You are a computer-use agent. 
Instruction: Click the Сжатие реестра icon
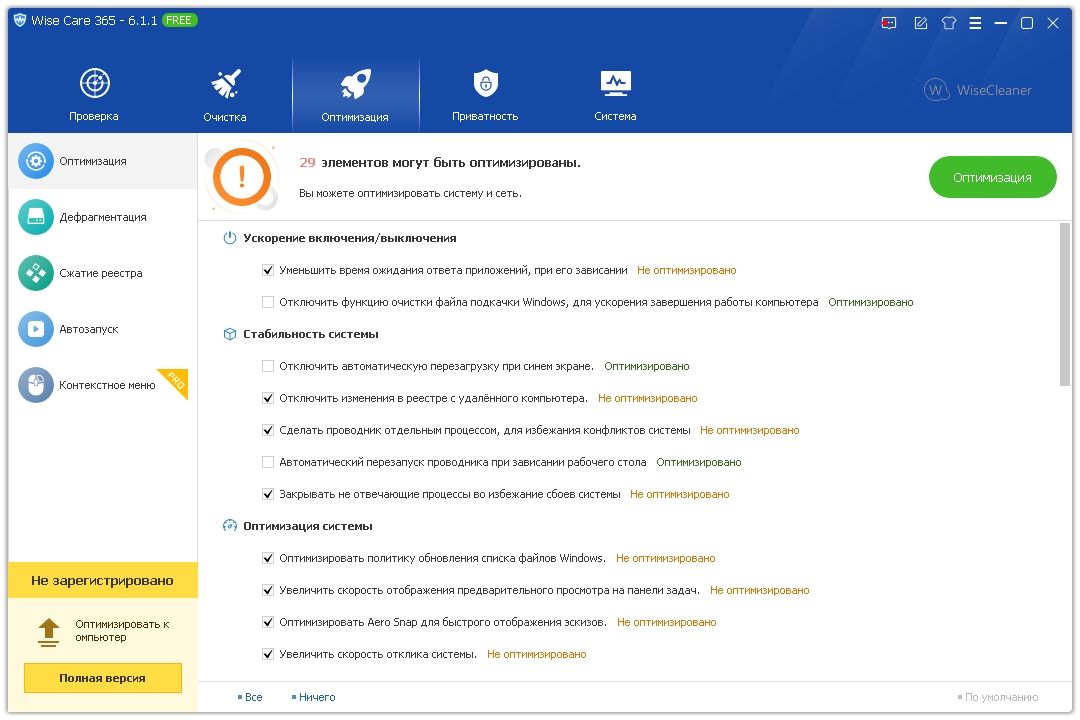tap(36, 273)
